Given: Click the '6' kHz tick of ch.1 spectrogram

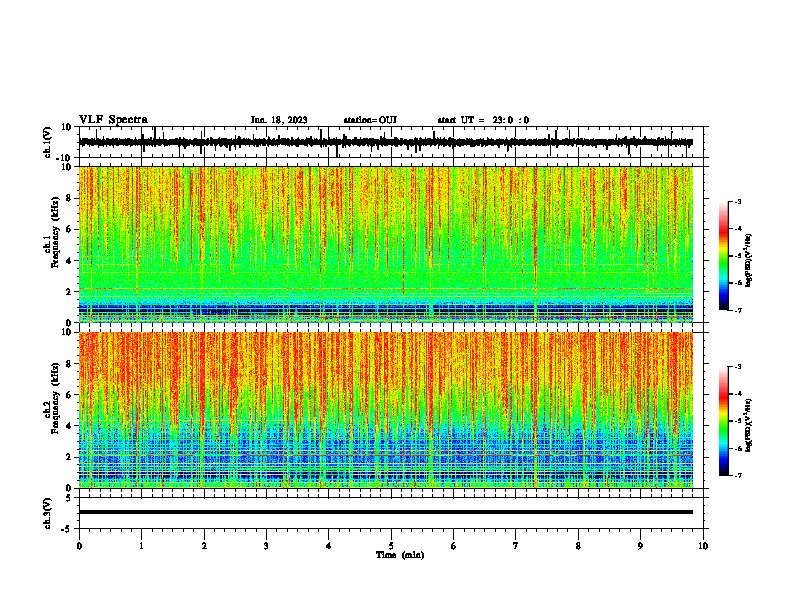Looking at the screenshot, I should 69,229.
